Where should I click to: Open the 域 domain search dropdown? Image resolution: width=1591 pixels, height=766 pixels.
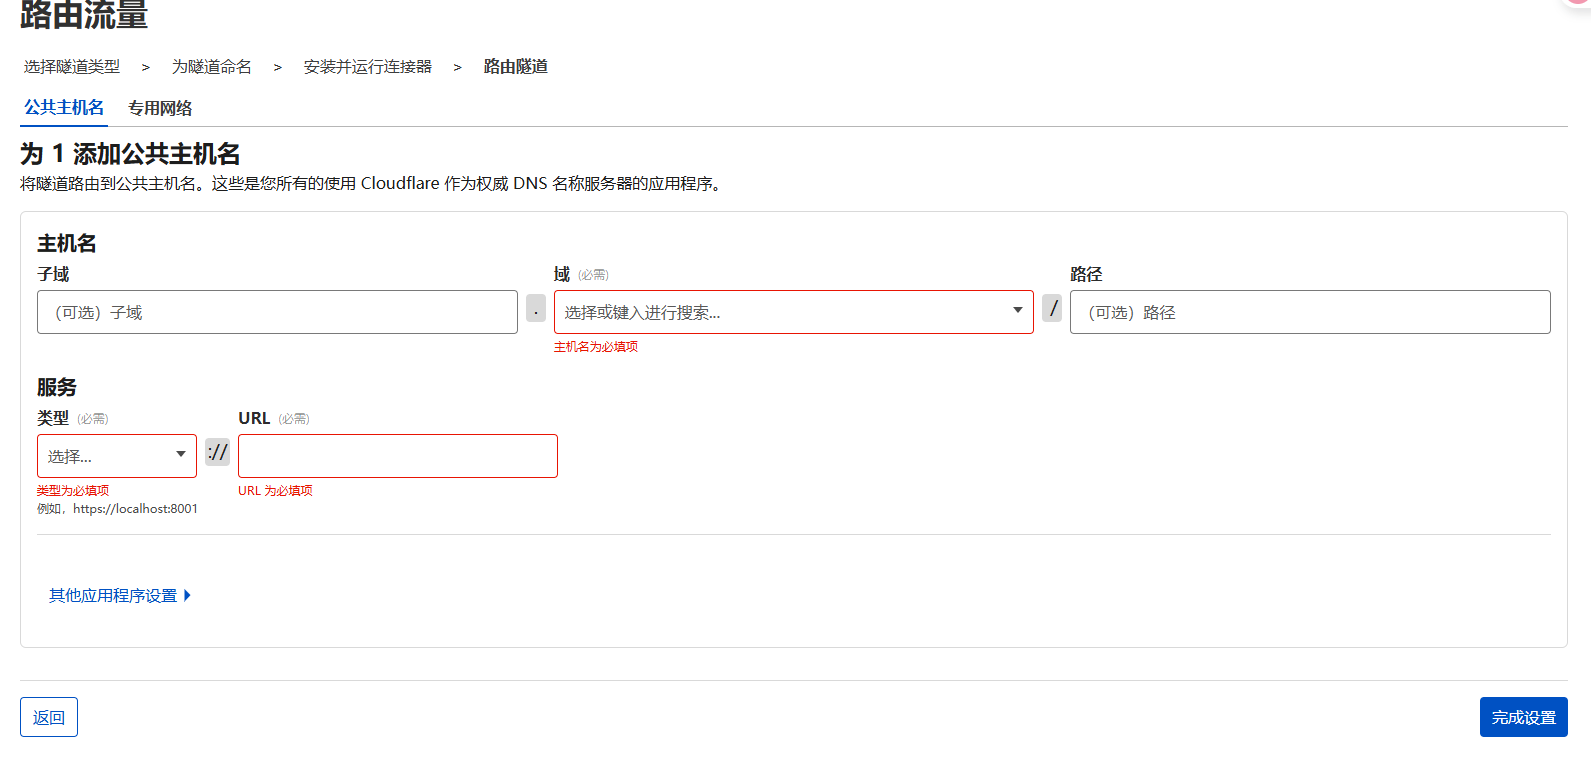click(x=780, y=312)
